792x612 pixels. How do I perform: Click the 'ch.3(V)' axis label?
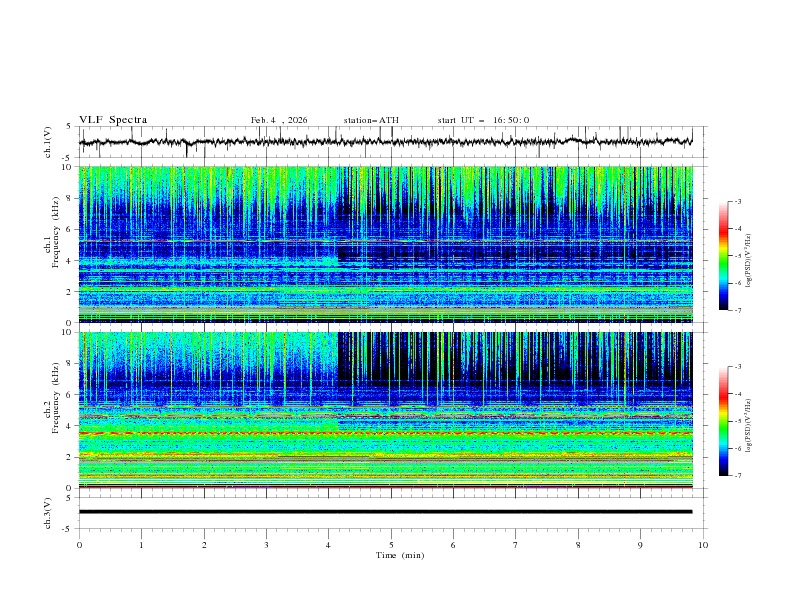[x=48, y=513]
